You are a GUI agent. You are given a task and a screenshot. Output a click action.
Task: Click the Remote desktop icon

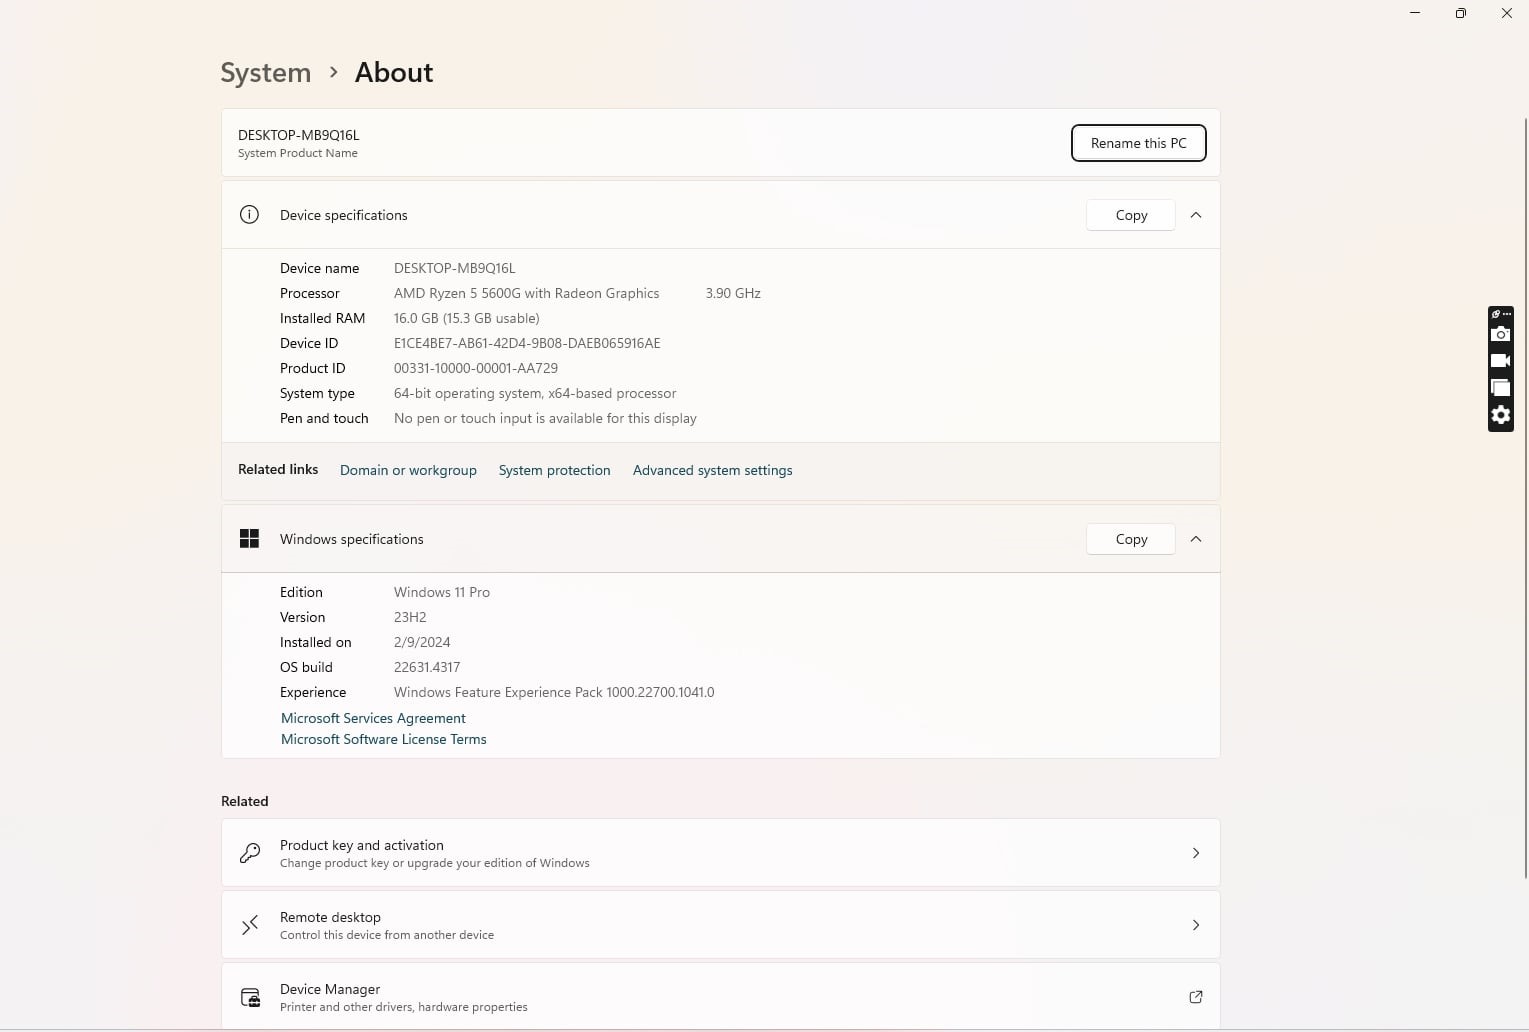(x=250, y=925)
